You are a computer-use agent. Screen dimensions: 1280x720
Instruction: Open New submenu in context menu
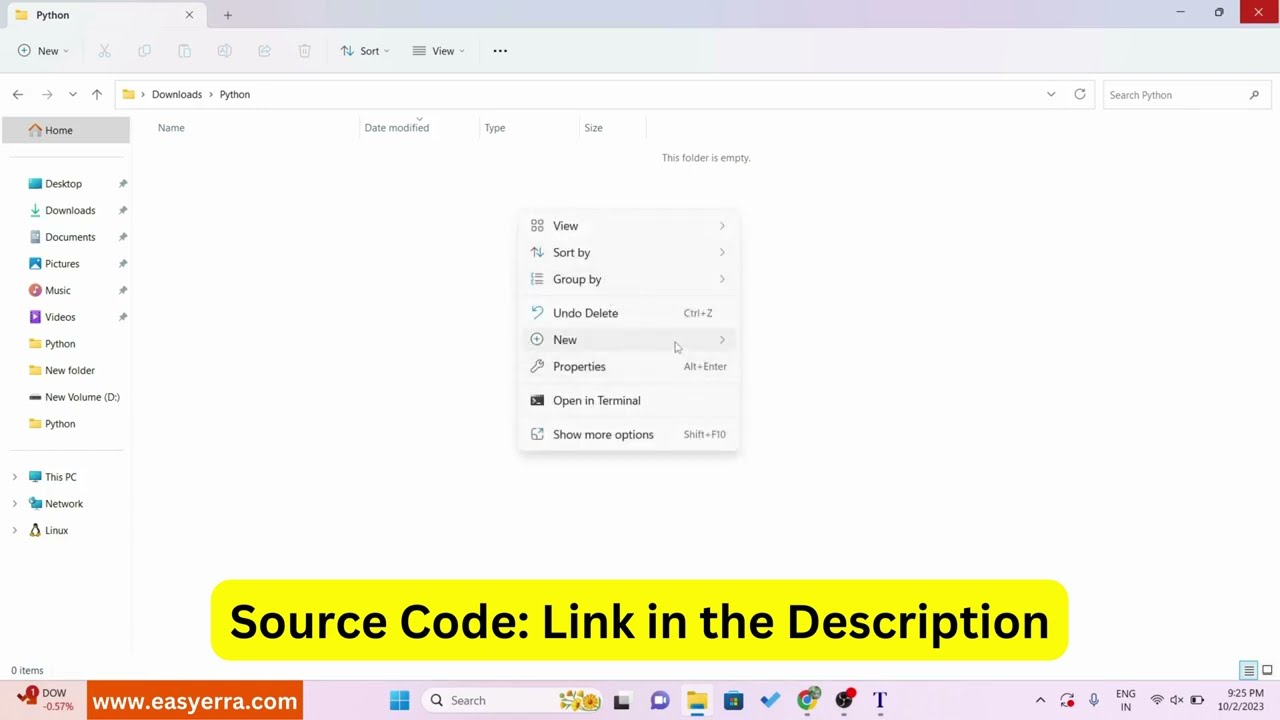[628, 340]
